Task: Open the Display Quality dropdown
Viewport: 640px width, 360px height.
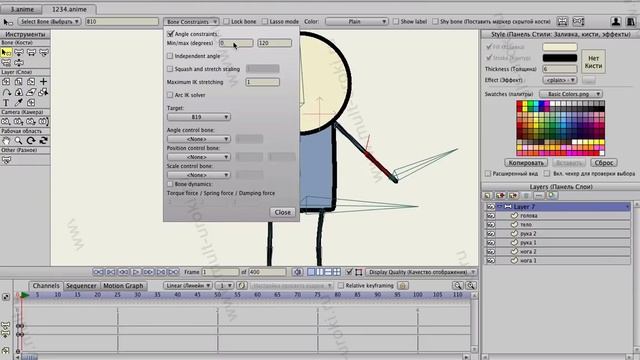Action: pos(421,272)
